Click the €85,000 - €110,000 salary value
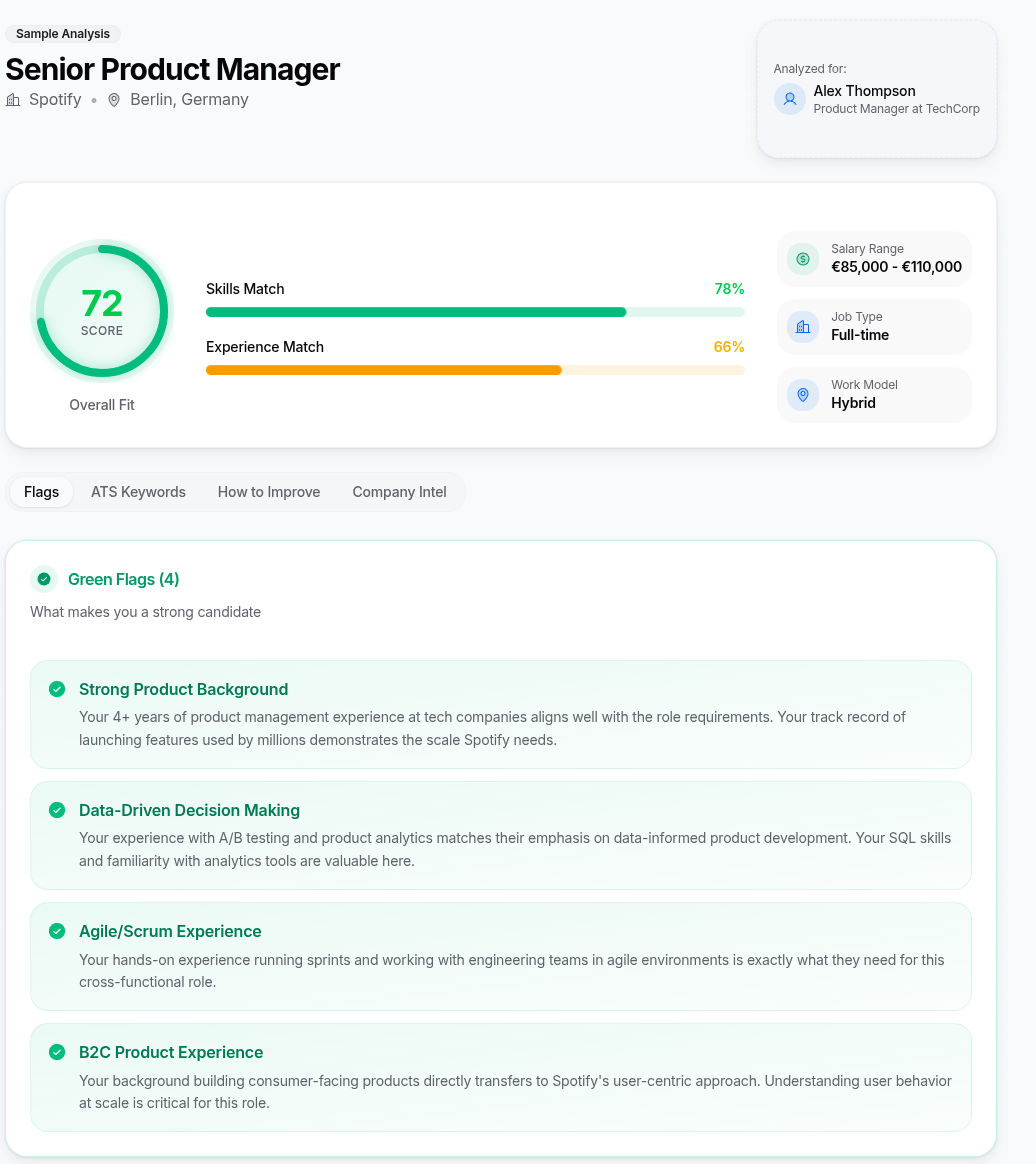The width and height of the screenshot is (1036, 1164). [x=896, y=267]
